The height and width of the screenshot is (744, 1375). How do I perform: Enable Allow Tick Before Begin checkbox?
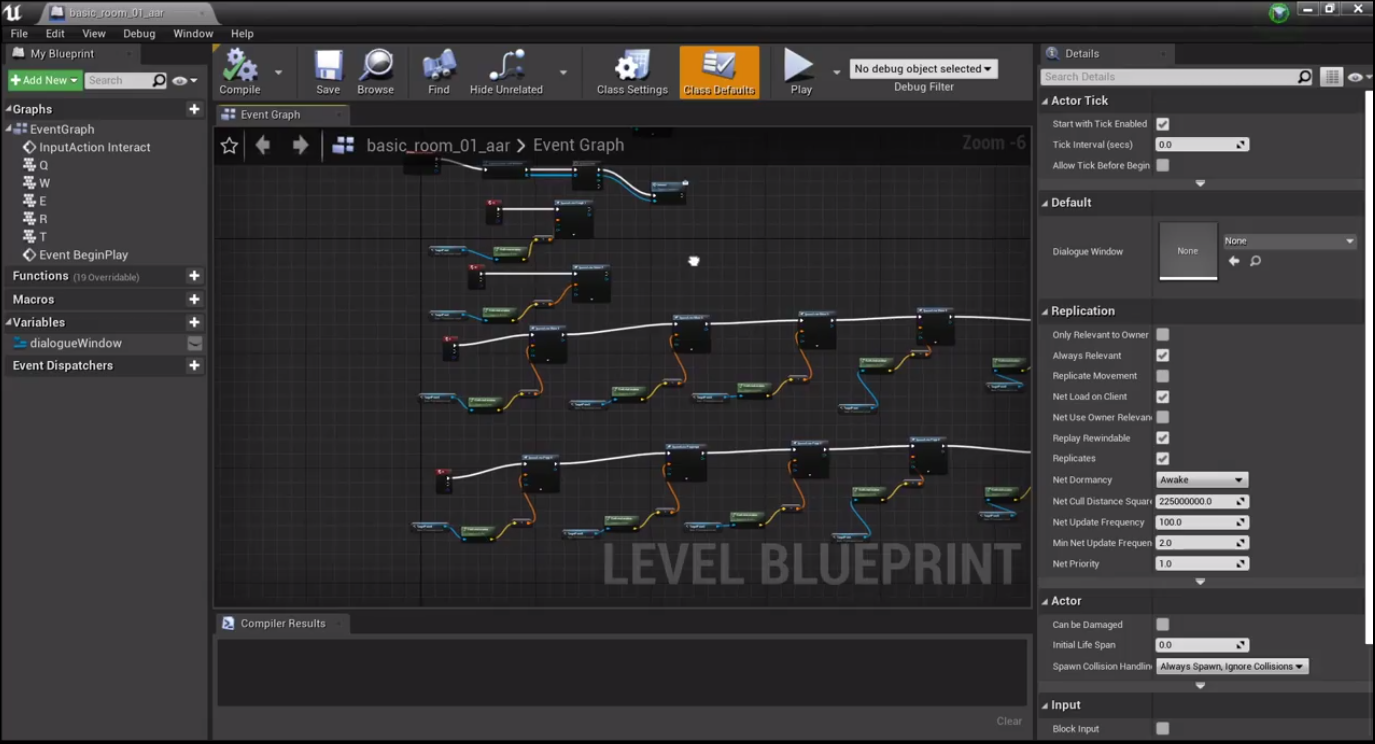point(1162,165)
